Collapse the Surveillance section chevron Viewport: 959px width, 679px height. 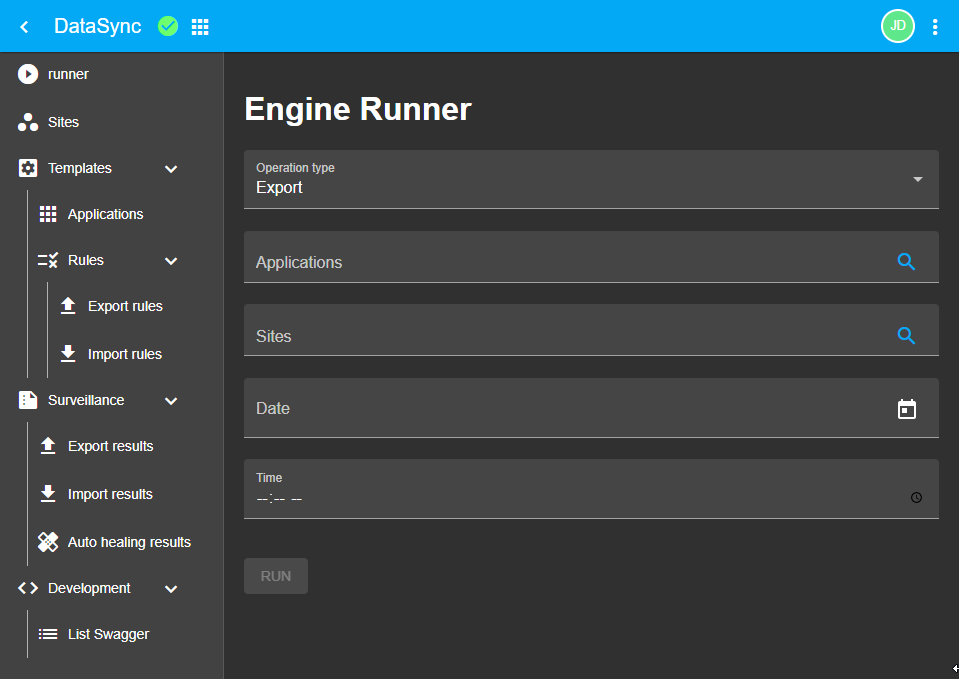(171, 401)
